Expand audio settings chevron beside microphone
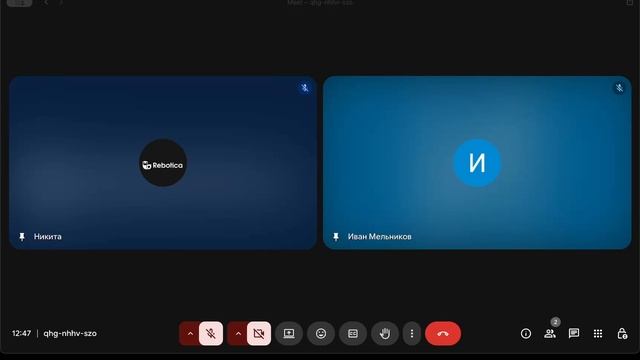Image resolution: width=640 pixels, height=360 pixels. [190, 333]
